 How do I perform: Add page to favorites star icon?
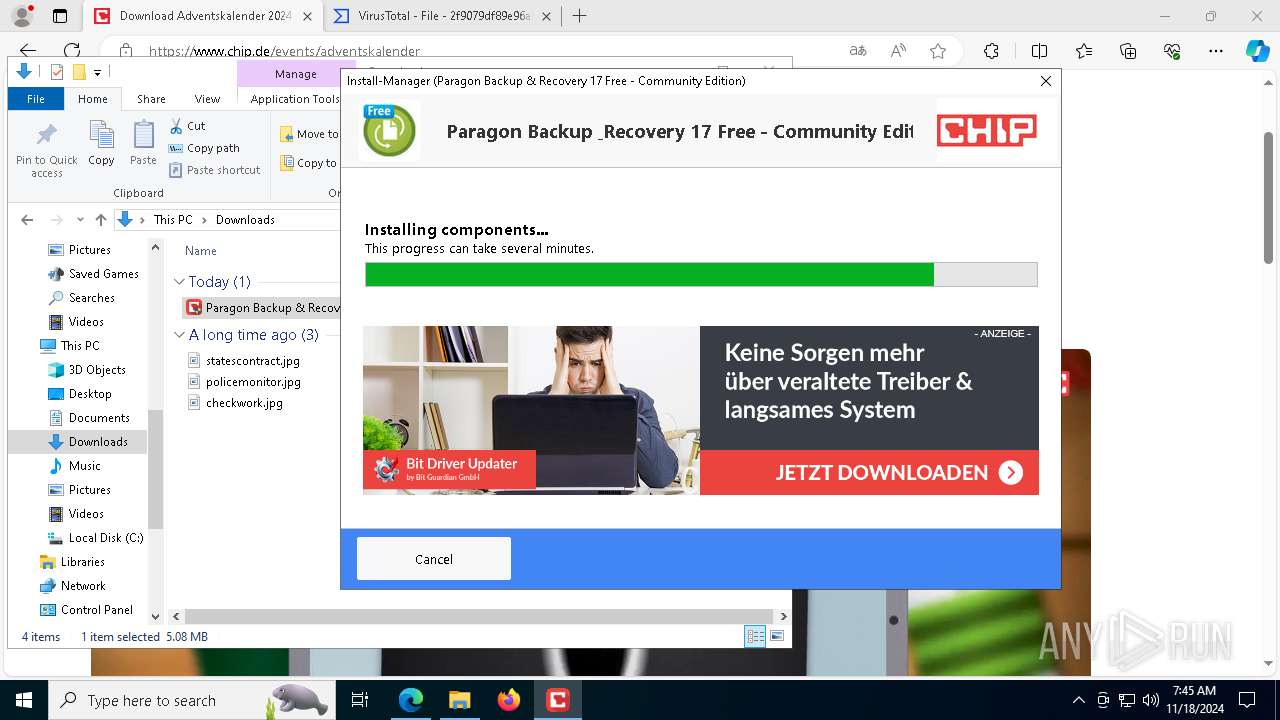tap(938, 51)
